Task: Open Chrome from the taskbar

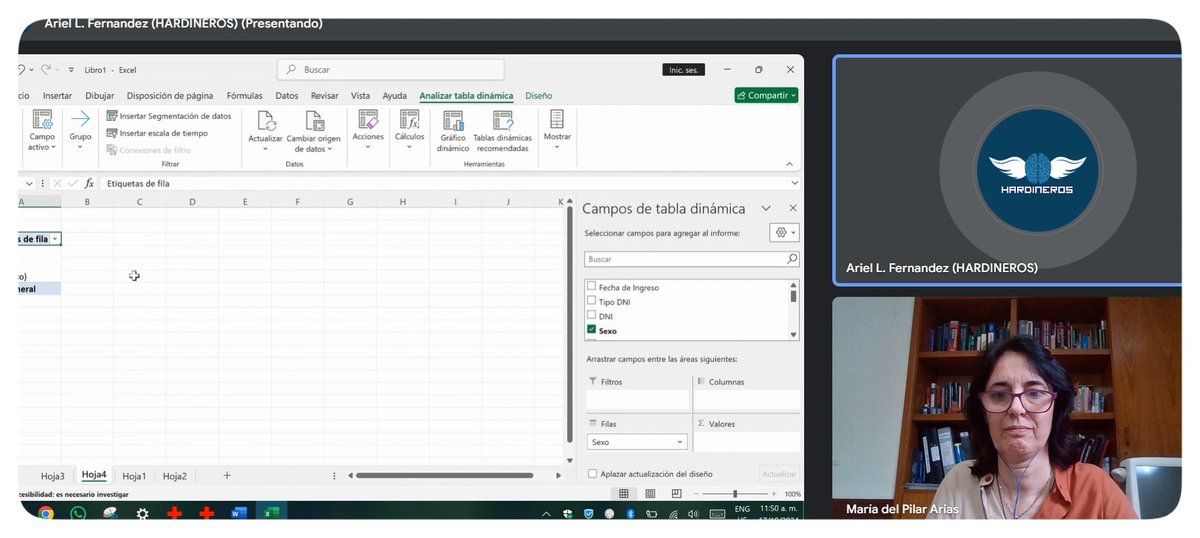Action: tap(45, 513)
